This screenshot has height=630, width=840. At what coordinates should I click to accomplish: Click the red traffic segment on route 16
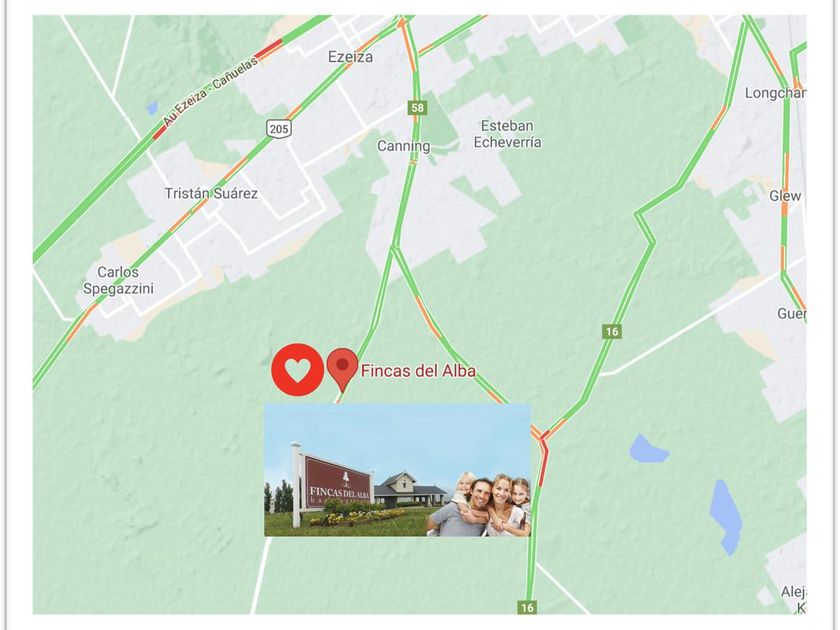tap(544, 463)
